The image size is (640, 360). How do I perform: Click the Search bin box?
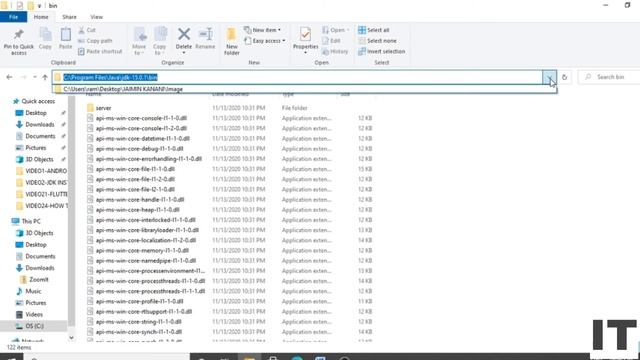(609, 77)
